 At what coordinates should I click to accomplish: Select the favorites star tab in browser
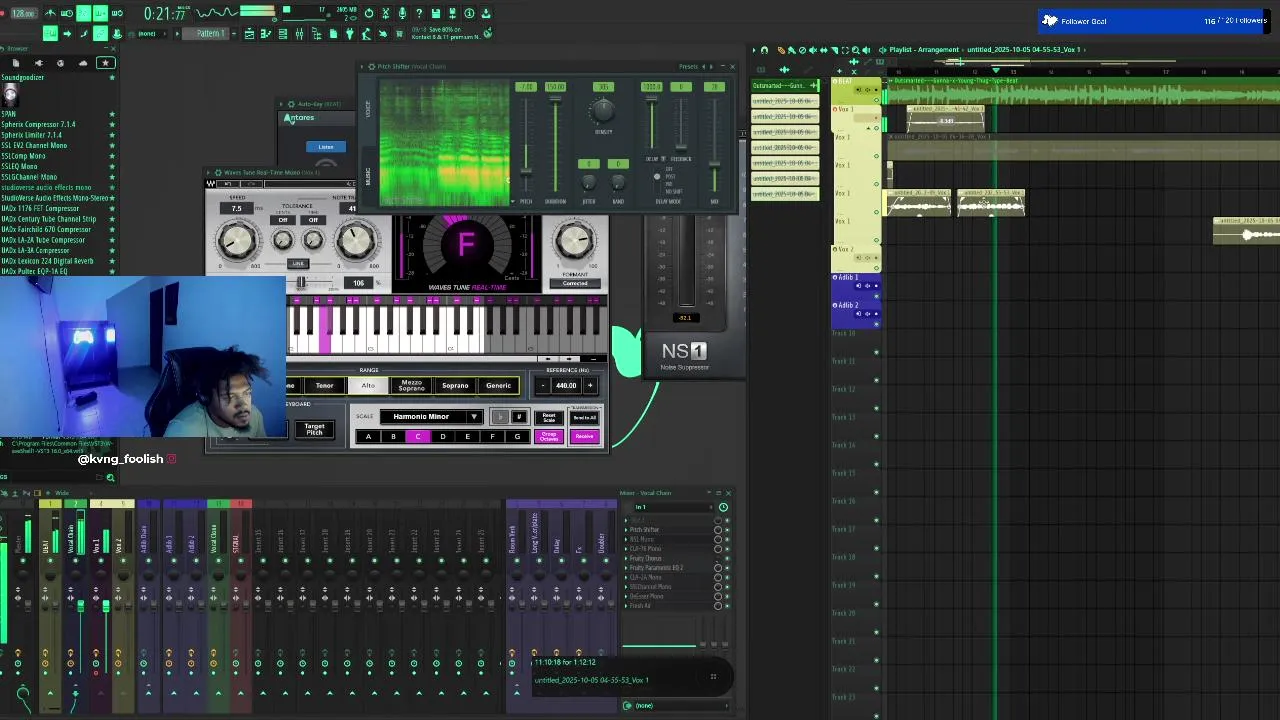tap(106, 62)
